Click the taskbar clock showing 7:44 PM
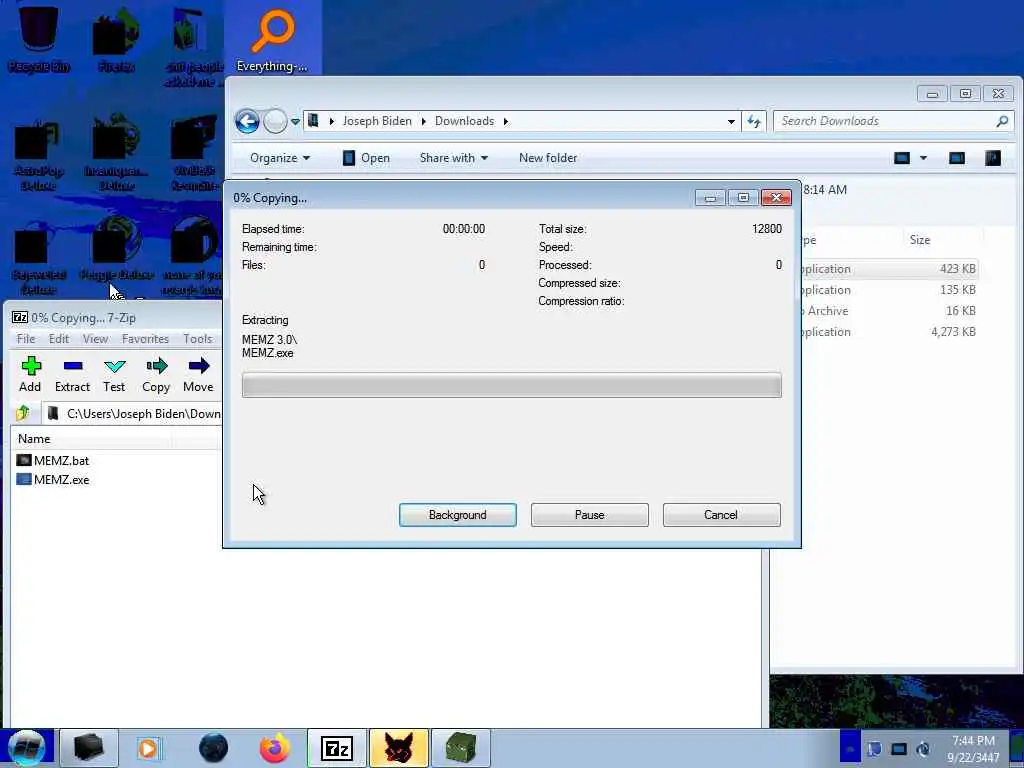This screenshot has height=768, width=1024. [x=973, y=748]
